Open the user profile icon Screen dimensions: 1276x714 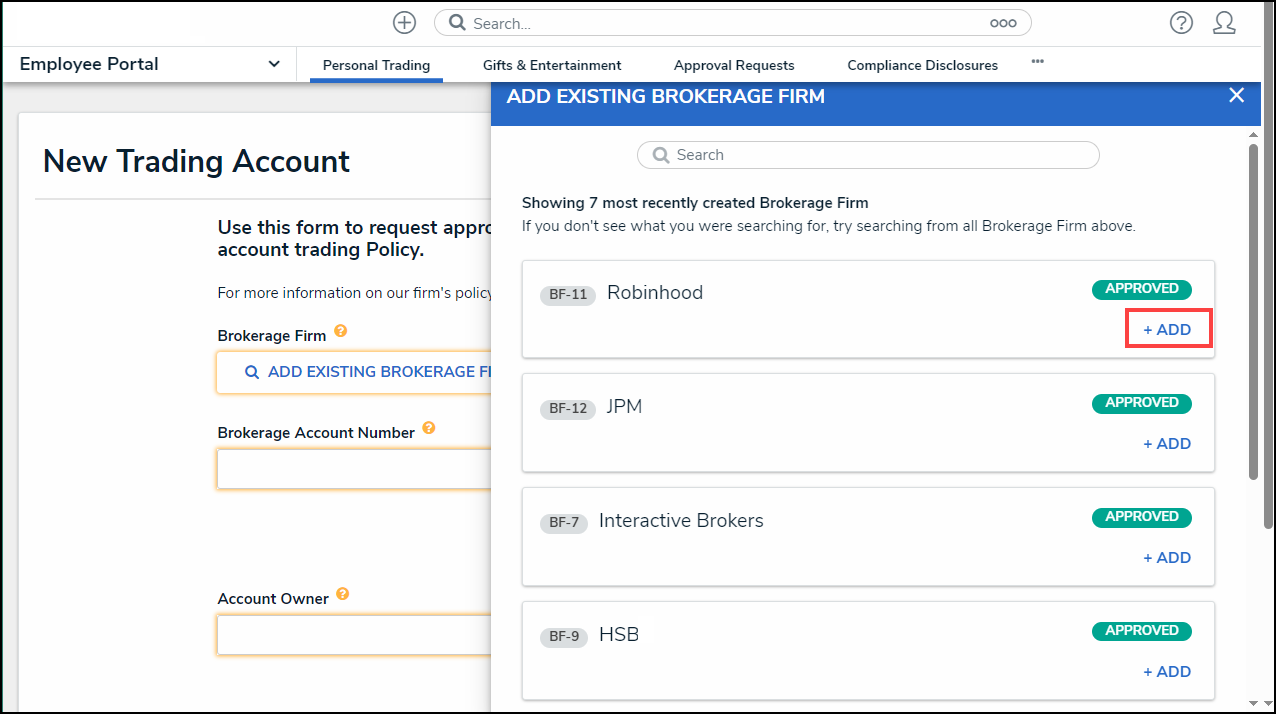pyautogui.click(x=1224, y=23)
